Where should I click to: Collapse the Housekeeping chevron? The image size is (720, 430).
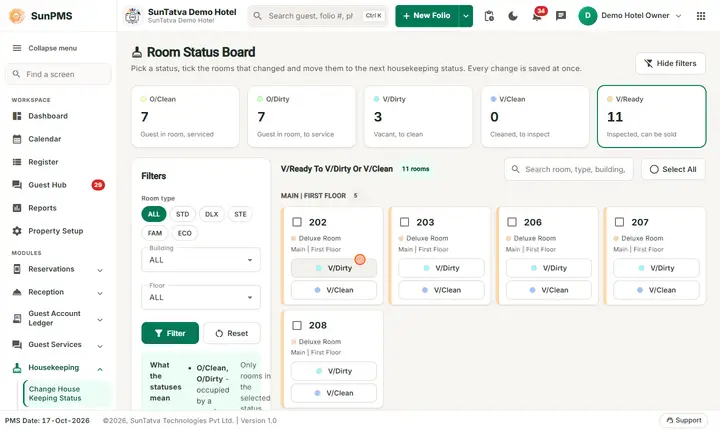[x=100, y=369]
